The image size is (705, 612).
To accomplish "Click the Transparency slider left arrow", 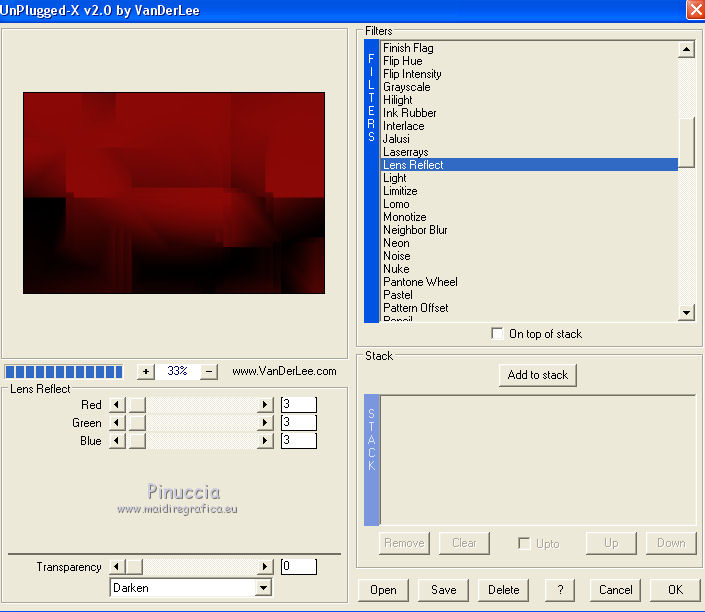I will click(x=117, y=567).
